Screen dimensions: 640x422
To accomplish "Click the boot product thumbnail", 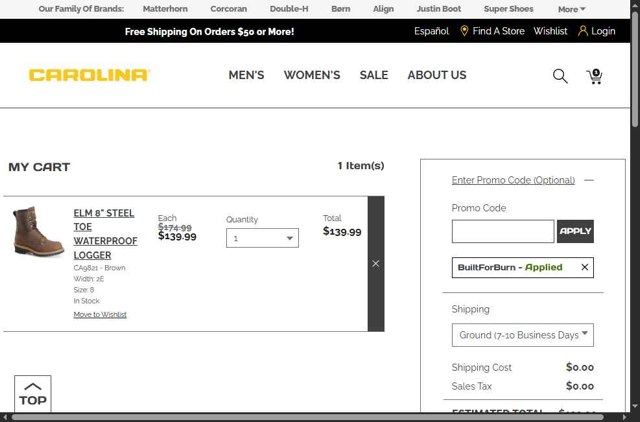I will pyautogui.click(x=38, y=231).
